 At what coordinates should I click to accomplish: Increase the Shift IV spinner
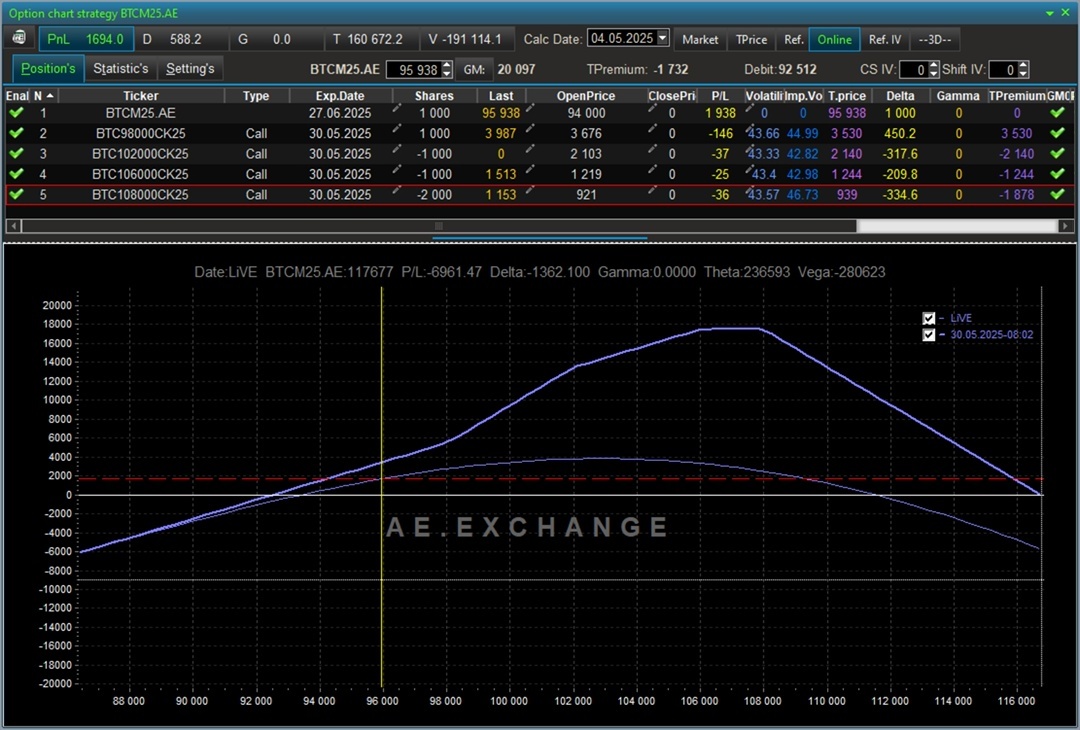point(1024,65)
